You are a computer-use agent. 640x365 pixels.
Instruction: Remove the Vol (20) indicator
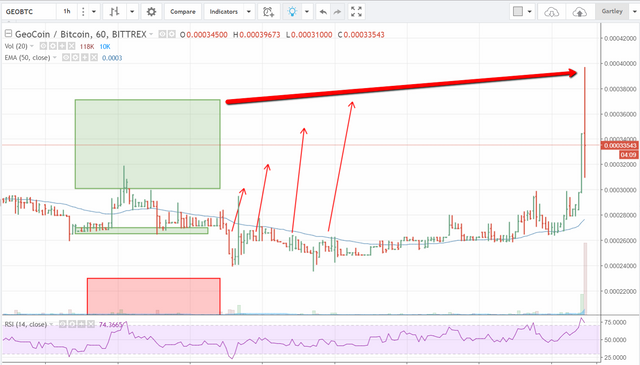(x=71, y=46)
